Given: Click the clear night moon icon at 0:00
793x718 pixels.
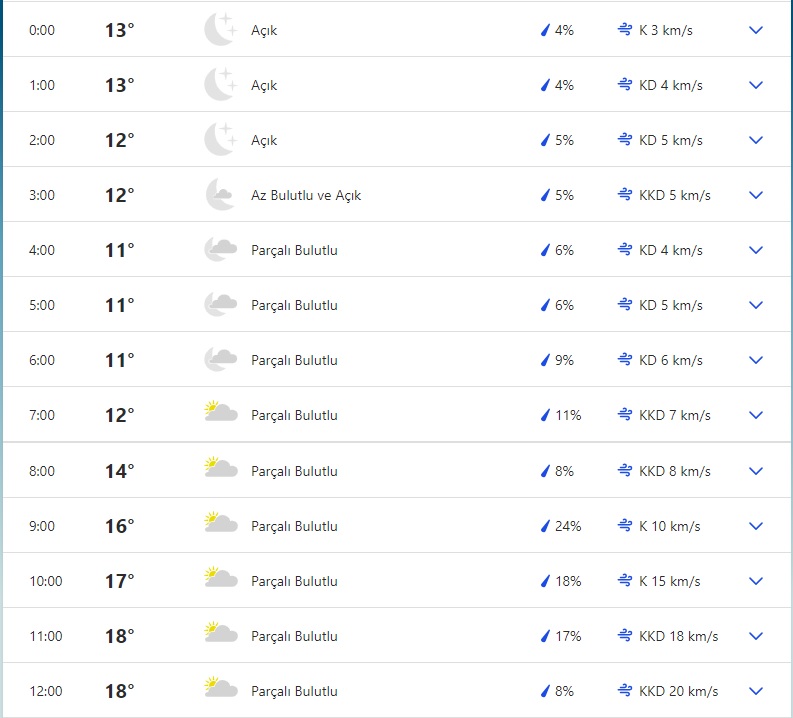Looking at the screenshot, I should pyautogui.click(x=219, y=30).
